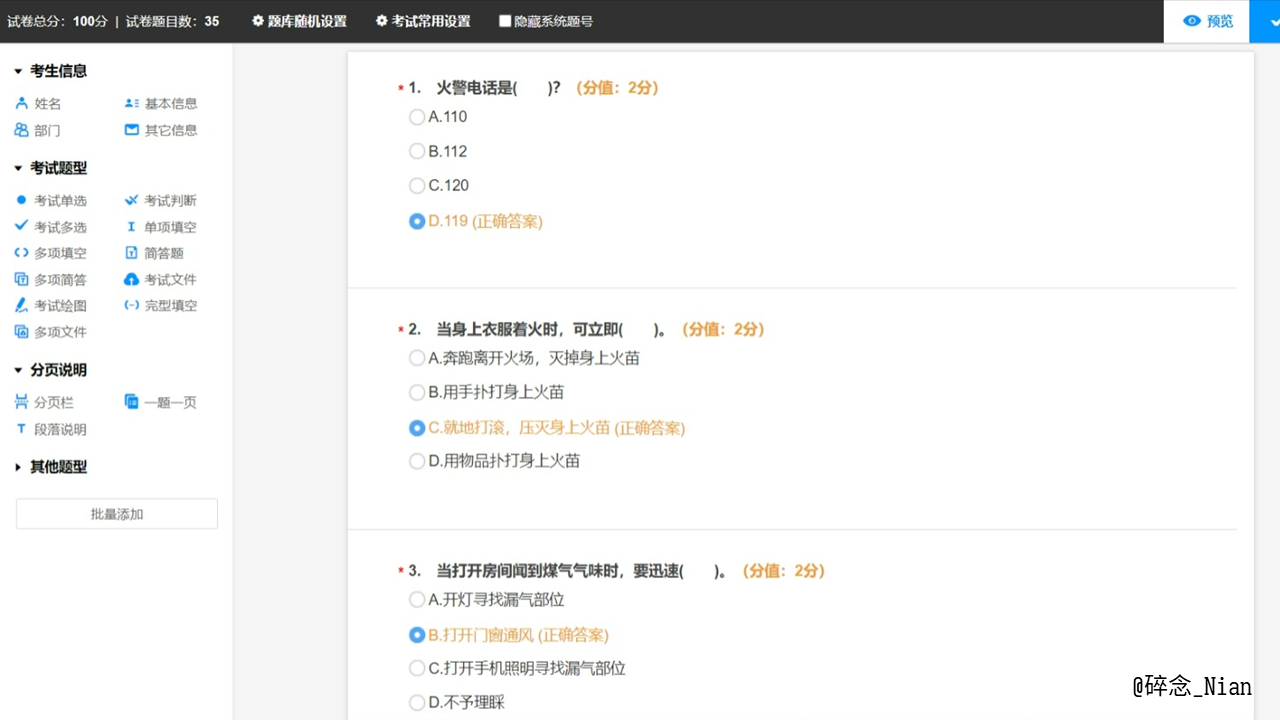
Task: Select the 考试文件 cloud upload icon
Action: click(x=131, y=279)
